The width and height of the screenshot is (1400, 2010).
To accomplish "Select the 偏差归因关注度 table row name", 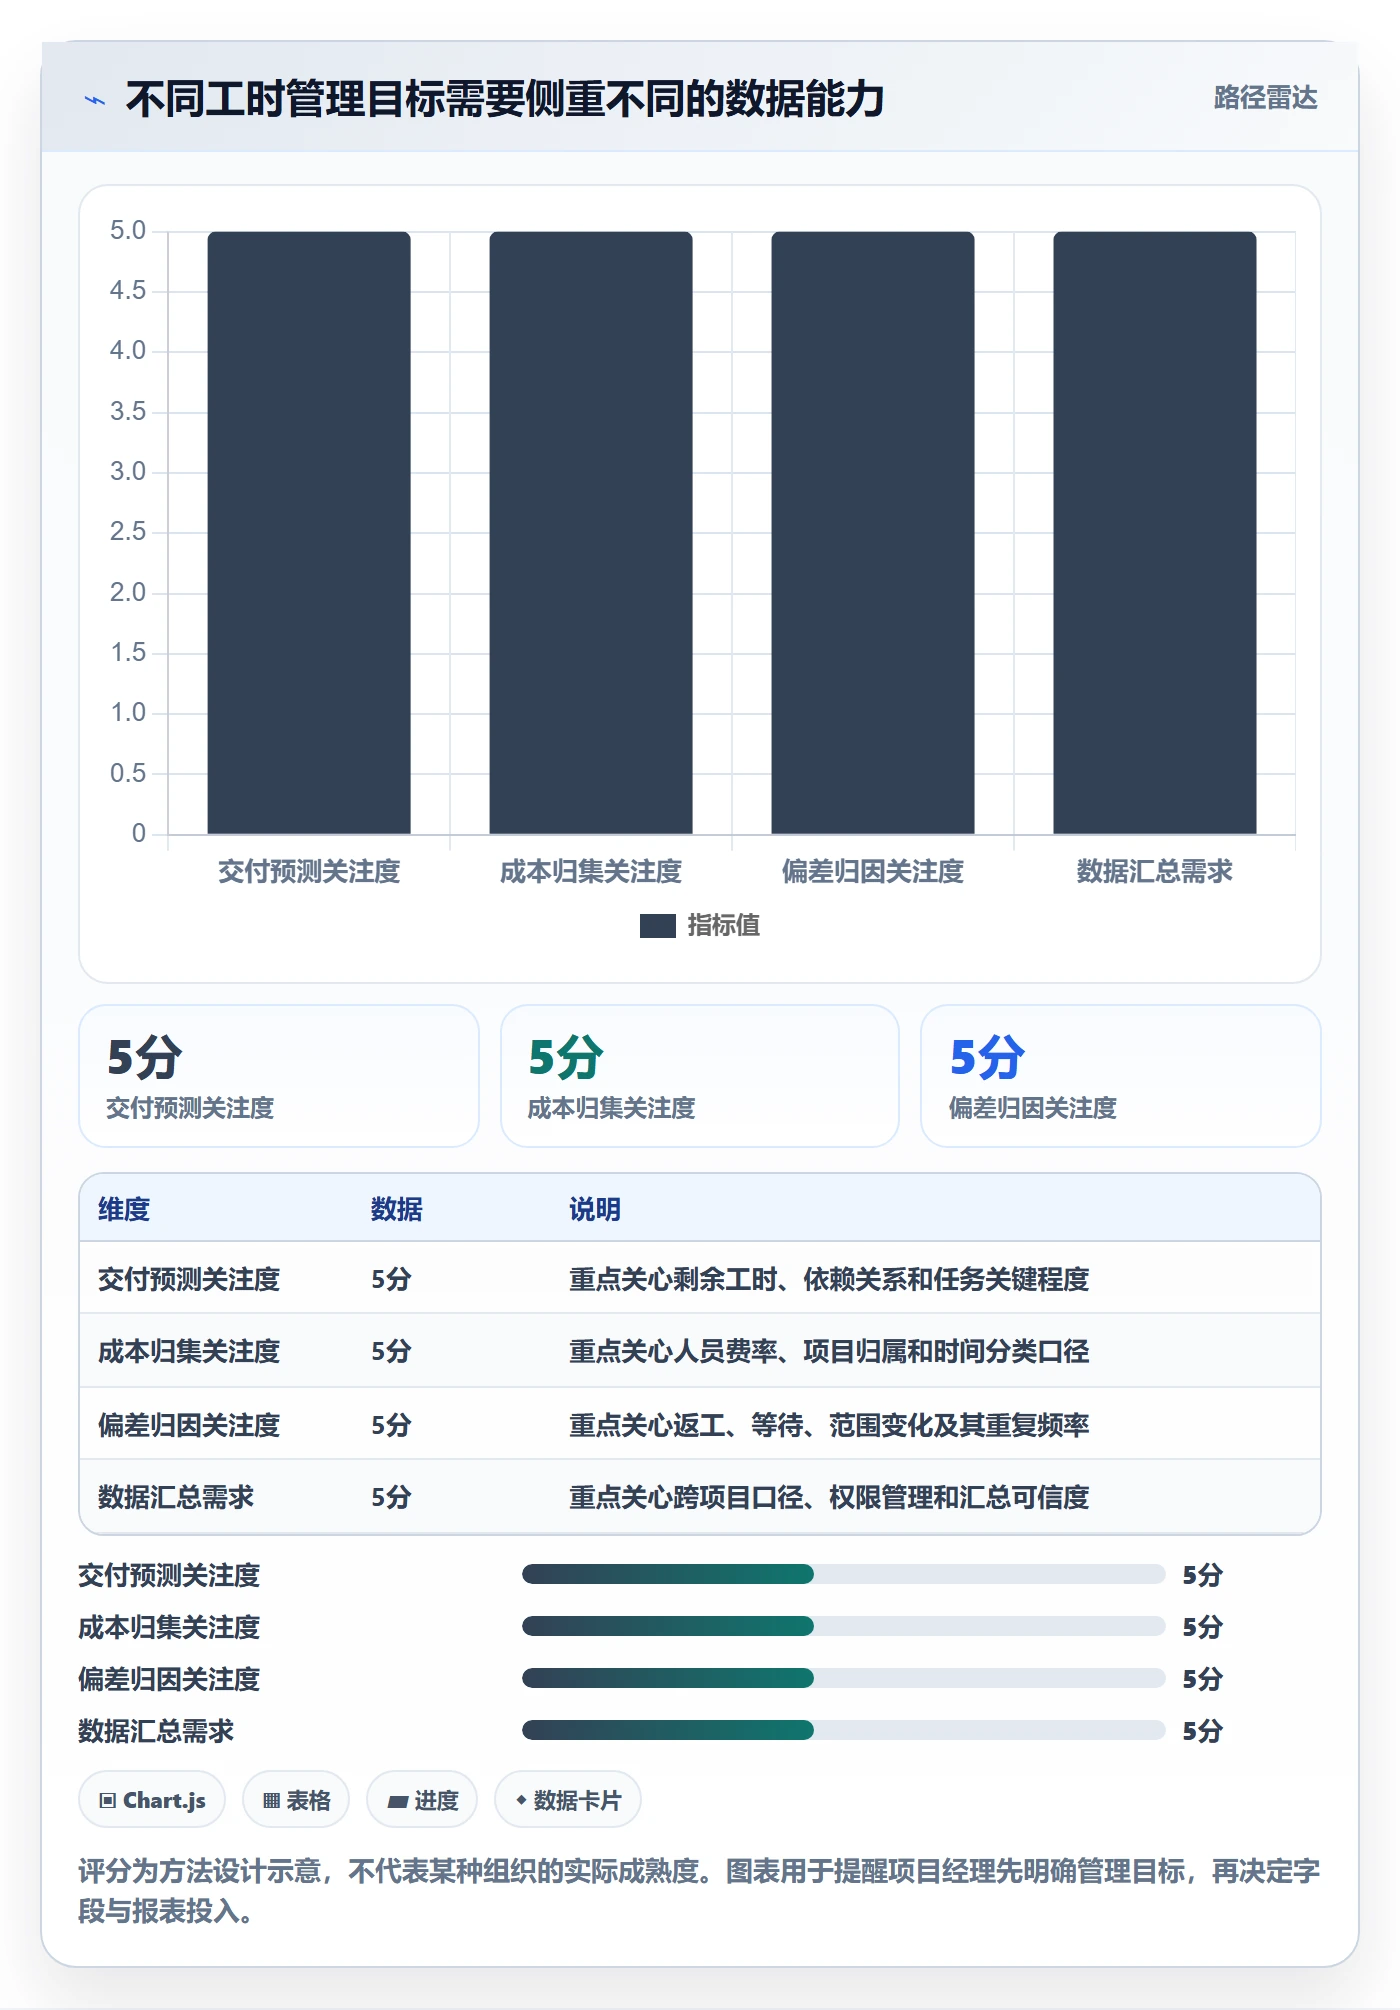I will tap(189, 1425).
